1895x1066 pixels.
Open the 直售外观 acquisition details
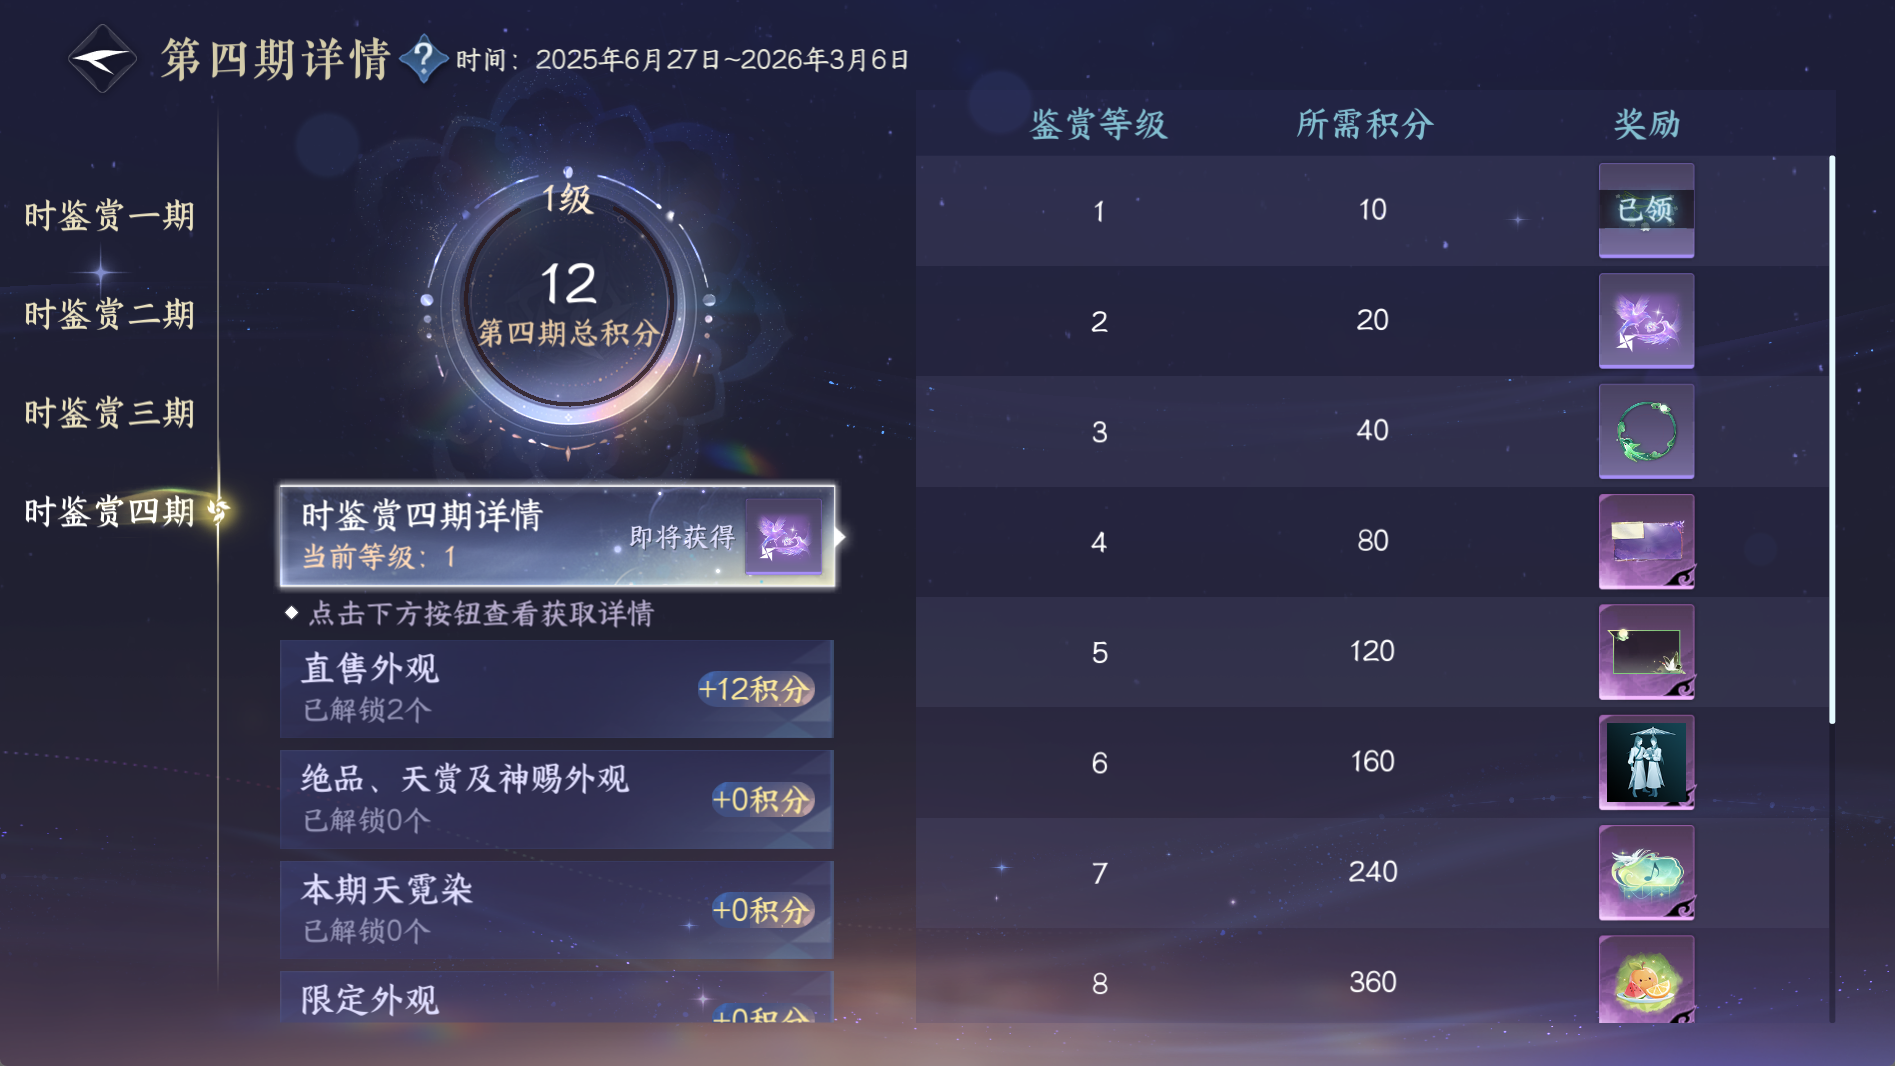pyautogui.click(x=556, y=689)
